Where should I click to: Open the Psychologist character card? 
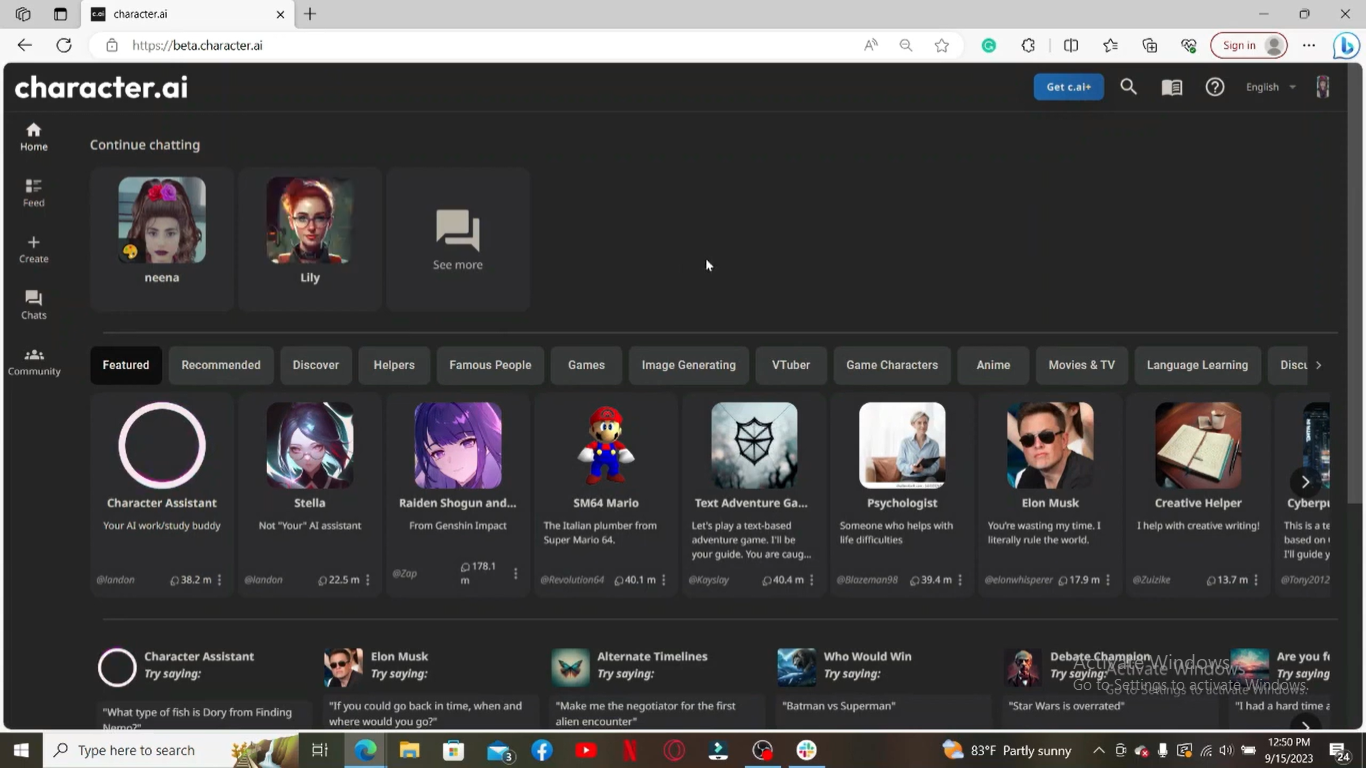coord(902,494)
